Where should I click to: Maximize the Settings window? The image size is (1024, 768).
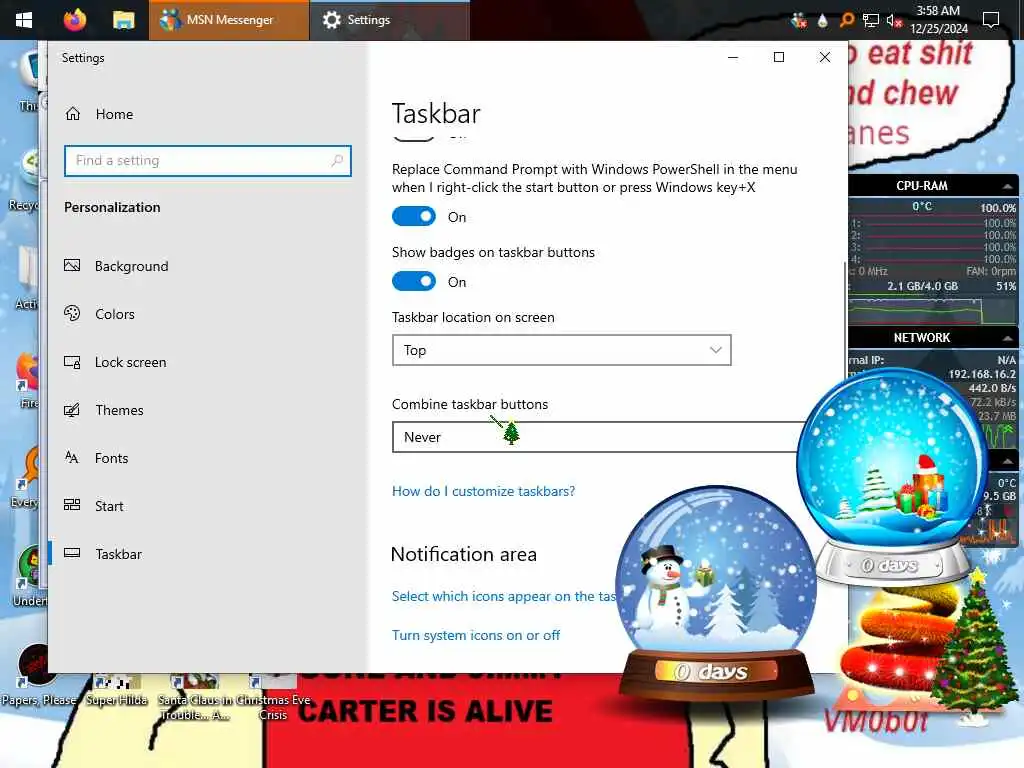tap(778, 57)
